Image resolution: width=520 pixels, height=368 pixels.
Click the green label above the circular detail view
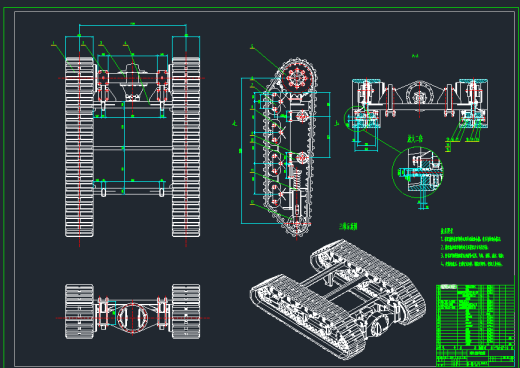pos(415,138)
